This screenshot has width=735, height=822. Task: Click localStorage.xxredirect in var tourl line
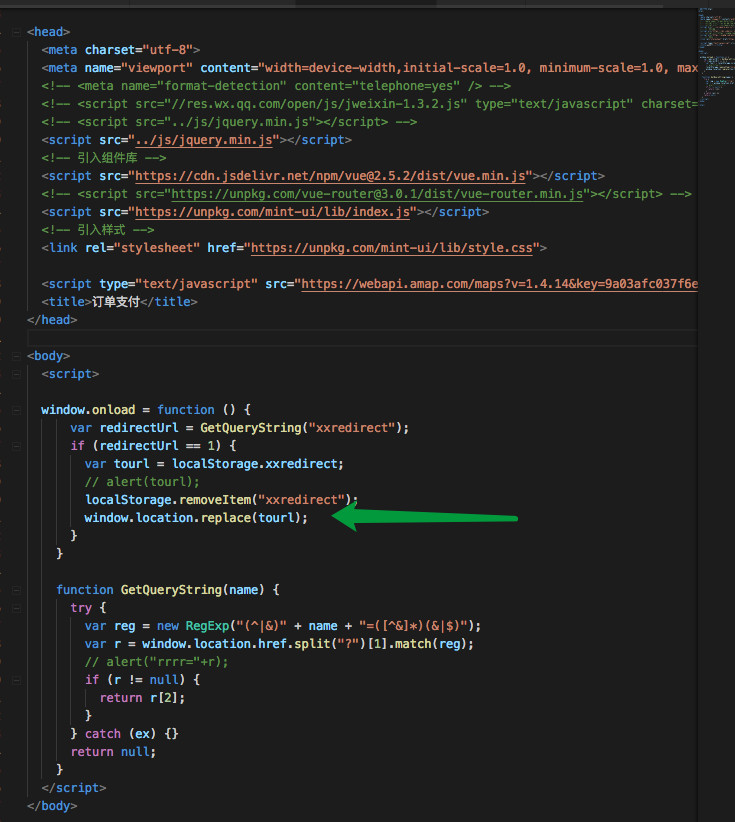click(254, 464)
